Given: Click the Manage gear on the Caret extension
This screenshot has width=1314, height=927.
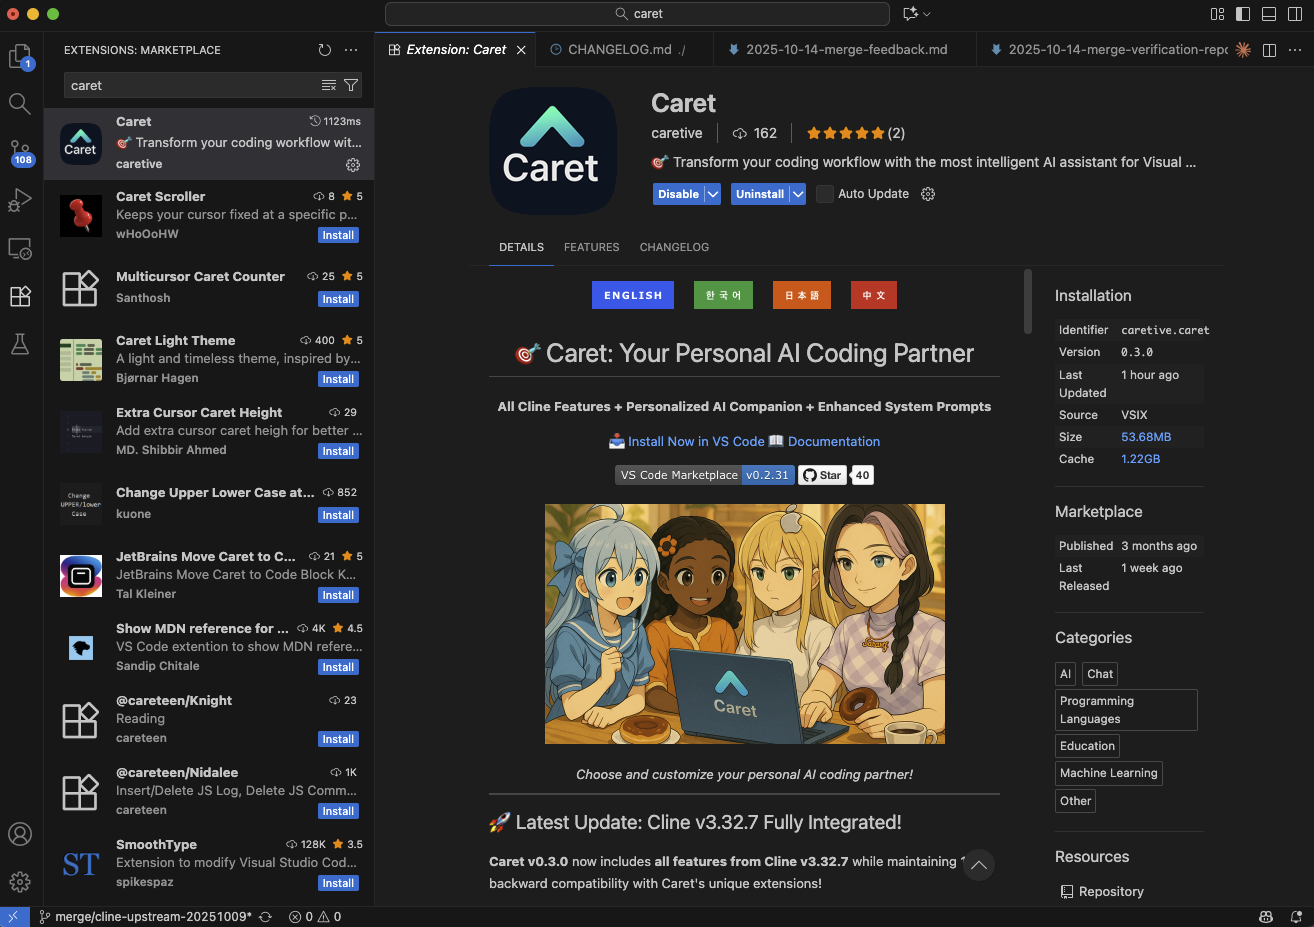Looking at the screenshot, I should point(353,165).
